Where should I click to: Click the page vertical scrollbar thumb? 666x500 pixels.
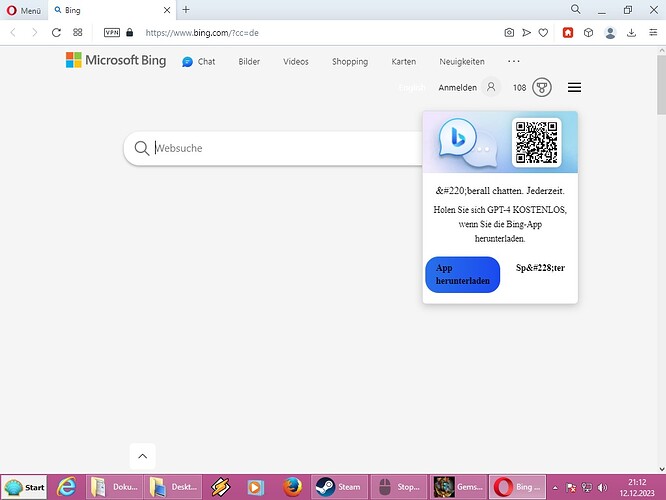pos(661,84)
